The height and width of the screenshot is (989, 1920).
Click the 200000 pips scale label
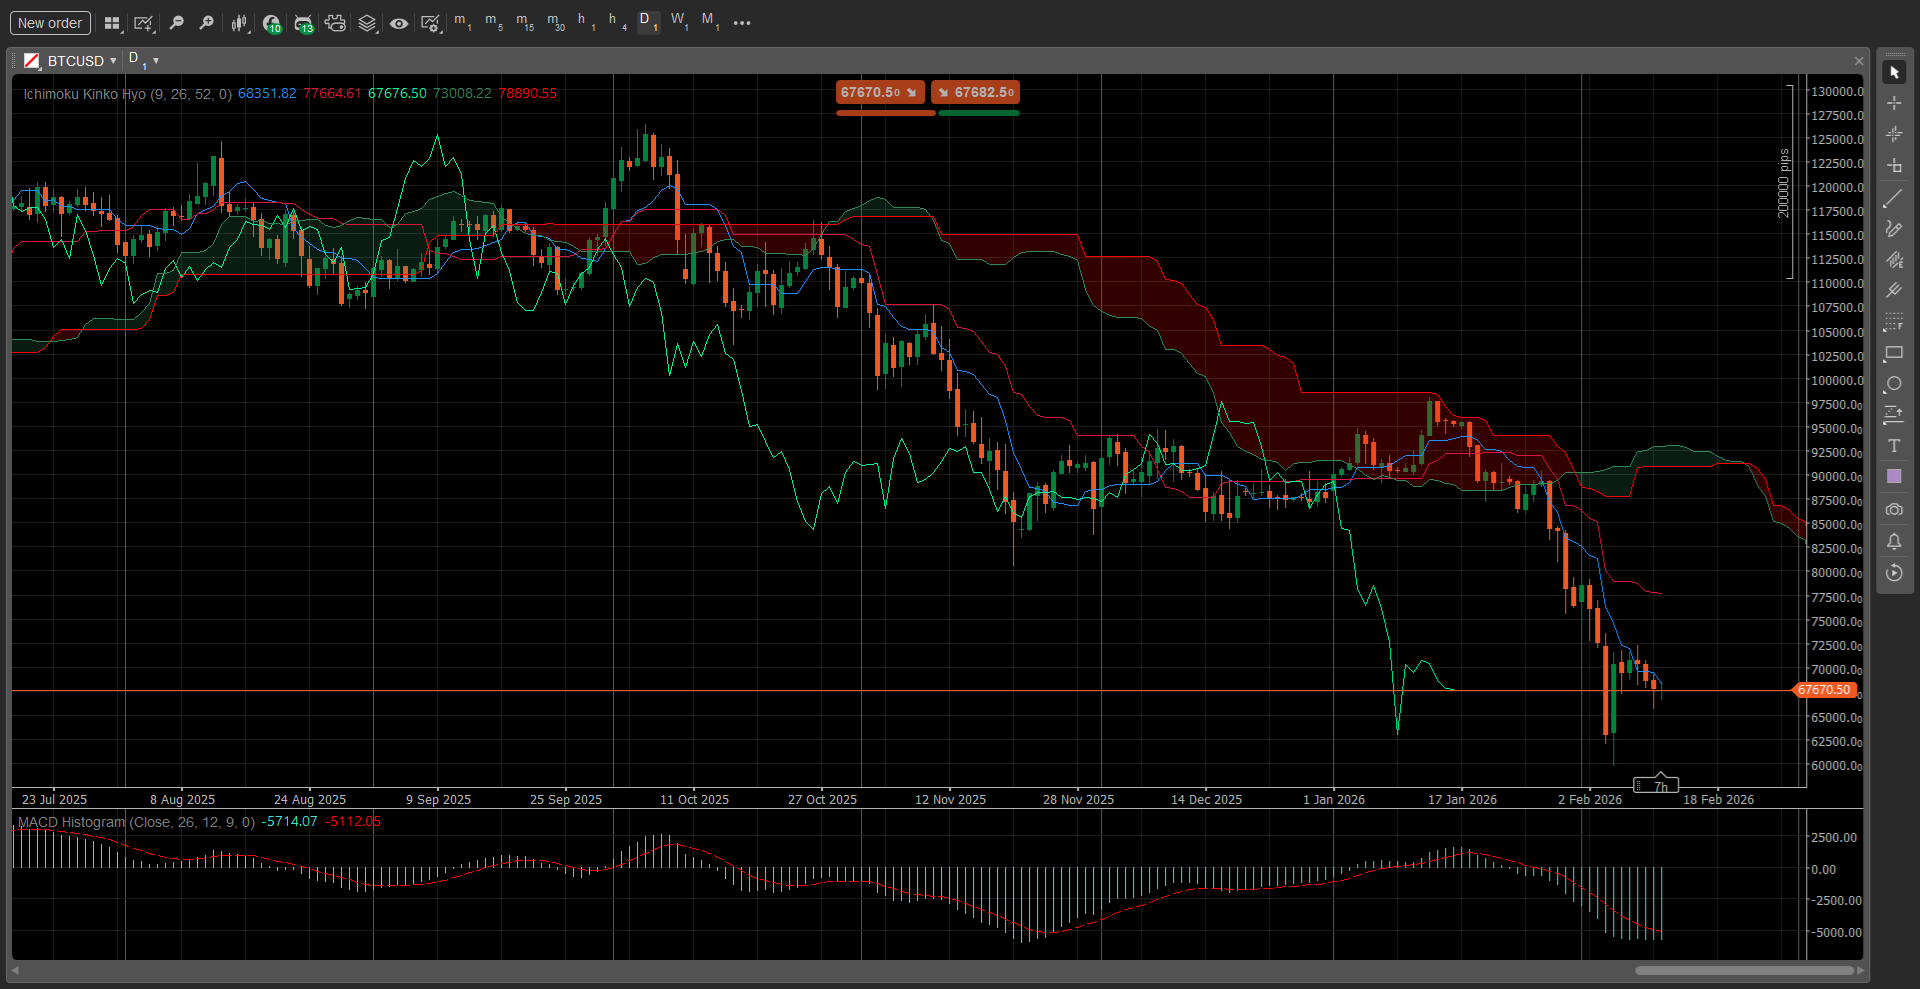1783,183
